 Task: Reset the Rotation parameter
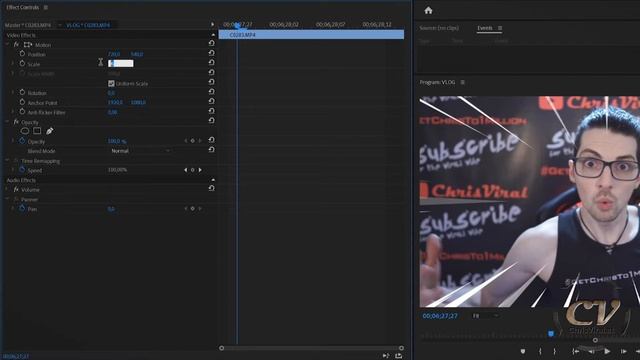click(211, 91)
